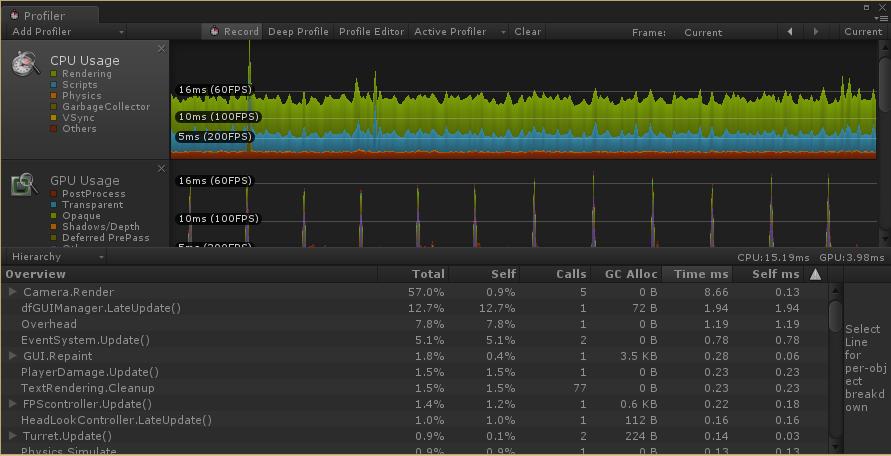This screenshot has height=456, width=891.
Task: Sort by the Total column header
Action: tap(413, 275)
